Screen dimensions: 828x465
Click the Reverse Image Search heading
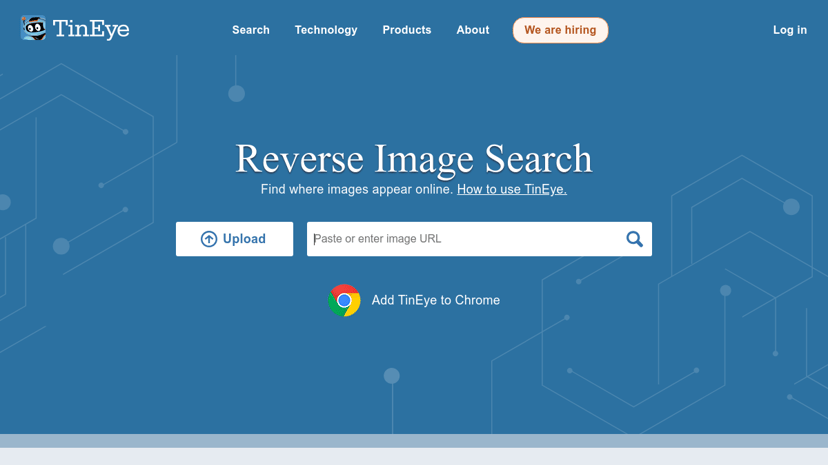click(x=414, y=159)
